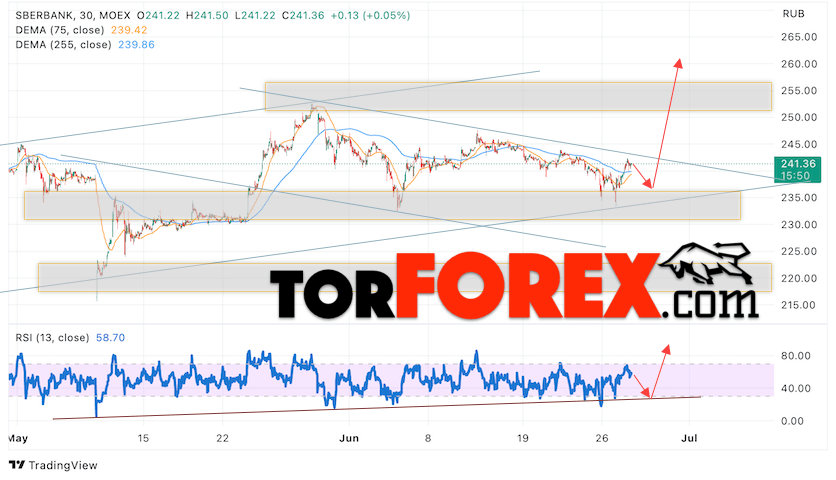Click the RUB currency label
The width and height of the screenshot is (836, 480).
click(793, 14)
